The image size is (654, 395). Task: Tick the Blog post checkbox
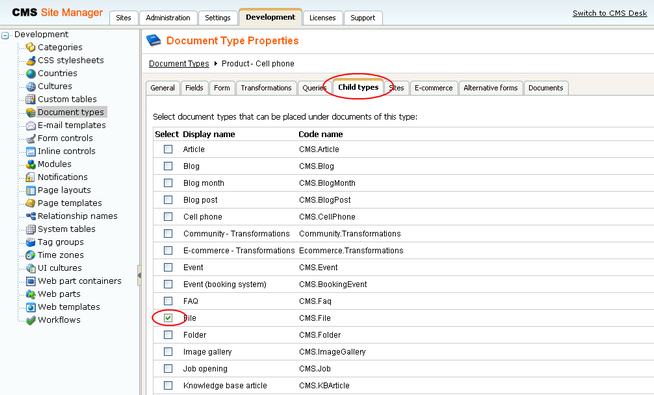168,199
